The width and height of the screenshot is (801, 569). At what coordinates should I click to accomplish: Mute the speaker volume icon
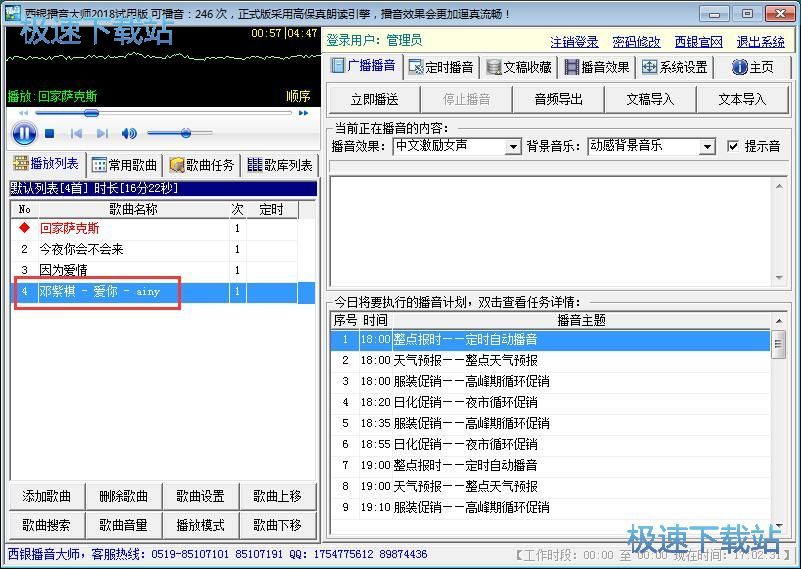129,133
